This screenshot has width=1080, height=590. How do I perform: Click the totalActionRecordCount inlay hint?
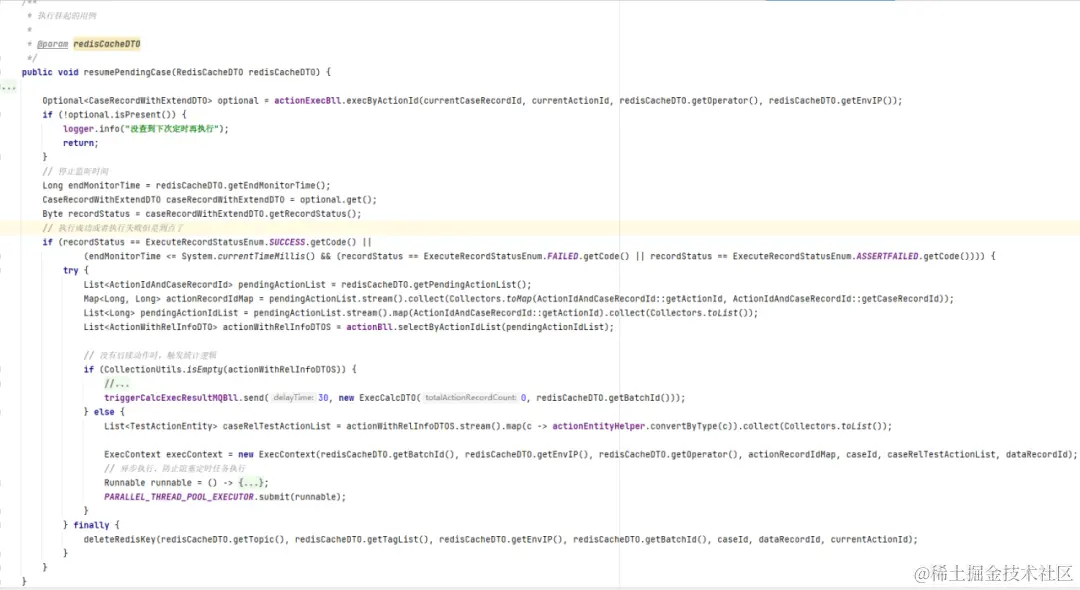[x=470, y=398]
